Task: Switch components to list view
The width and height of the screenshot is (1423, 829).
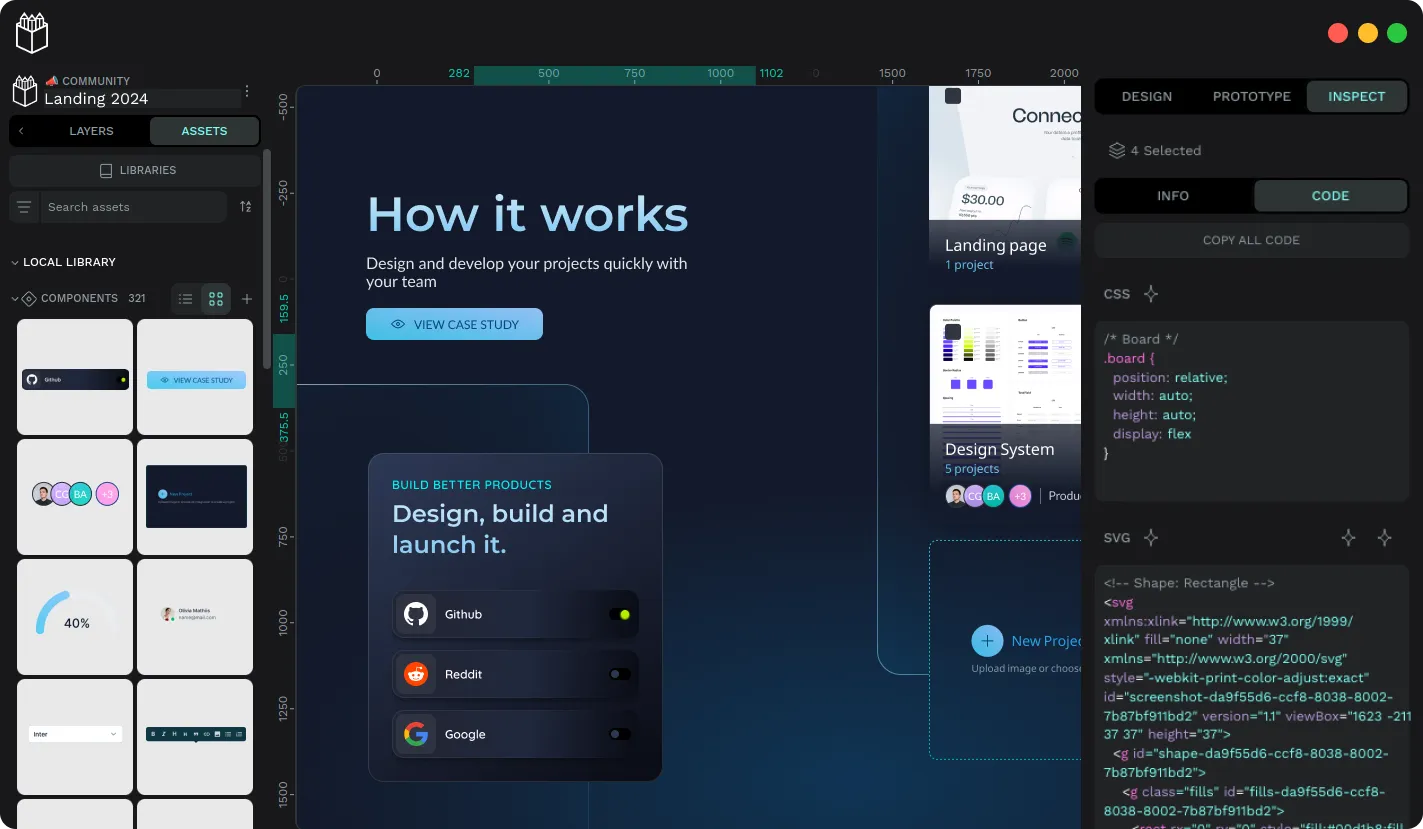Action: coord(186,298)
